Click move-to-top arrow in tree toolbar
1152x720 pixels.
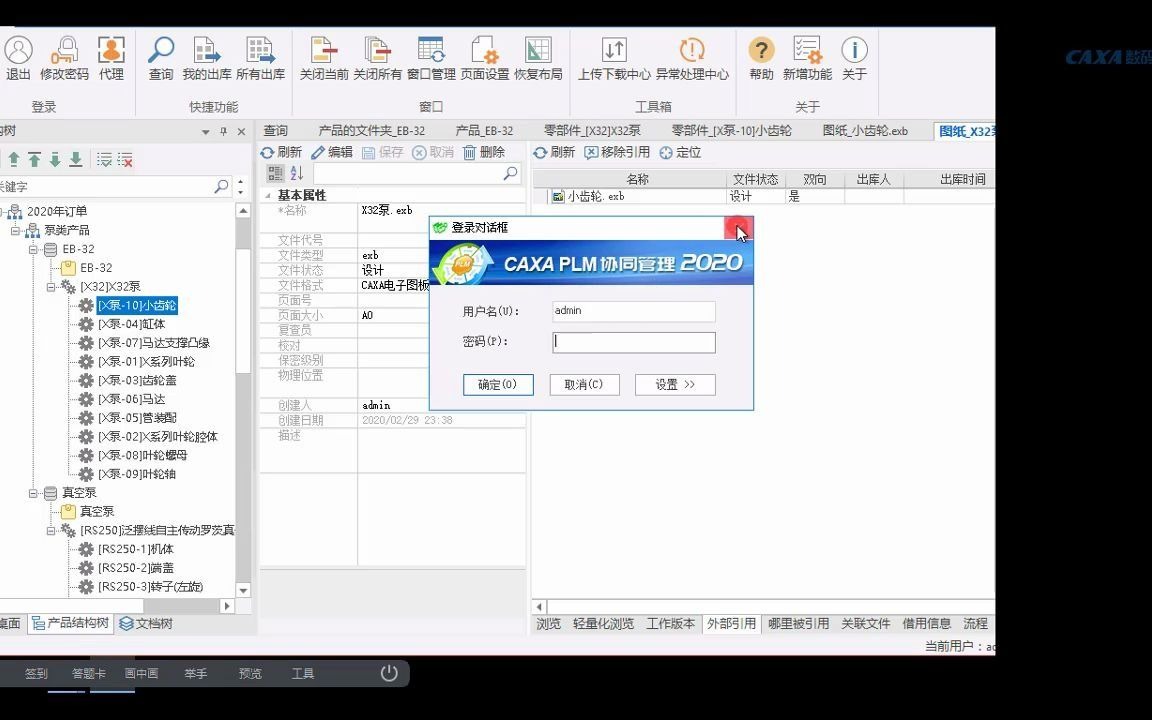pyautogui.click(x=35, y=159)
